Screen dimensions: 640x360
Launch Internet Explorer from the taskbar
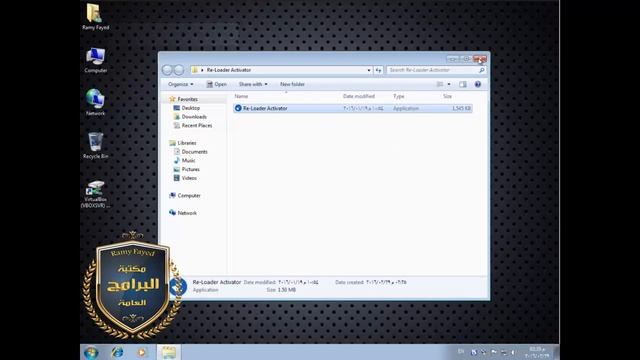[x=118, y=352]
